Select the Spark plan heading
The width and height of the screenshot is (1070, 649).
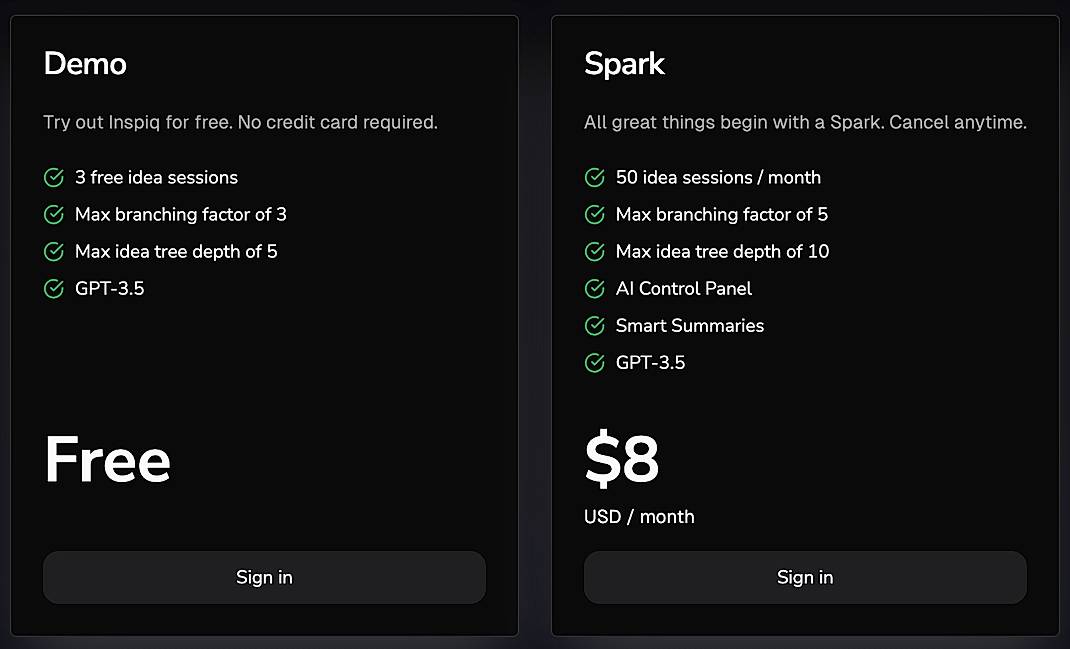coord(625,64)
